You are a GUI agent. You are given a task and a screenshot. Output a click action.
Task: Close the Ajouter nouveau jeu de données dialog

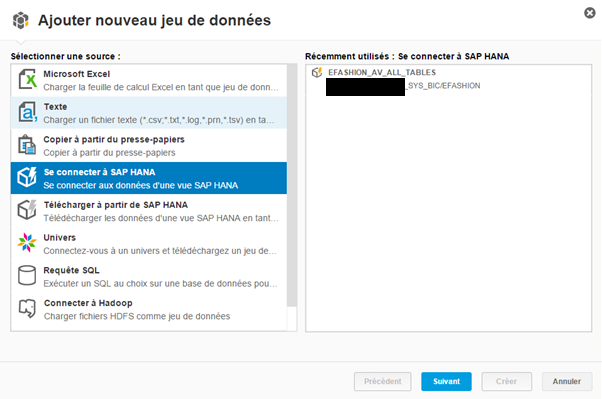click(590, 13)
